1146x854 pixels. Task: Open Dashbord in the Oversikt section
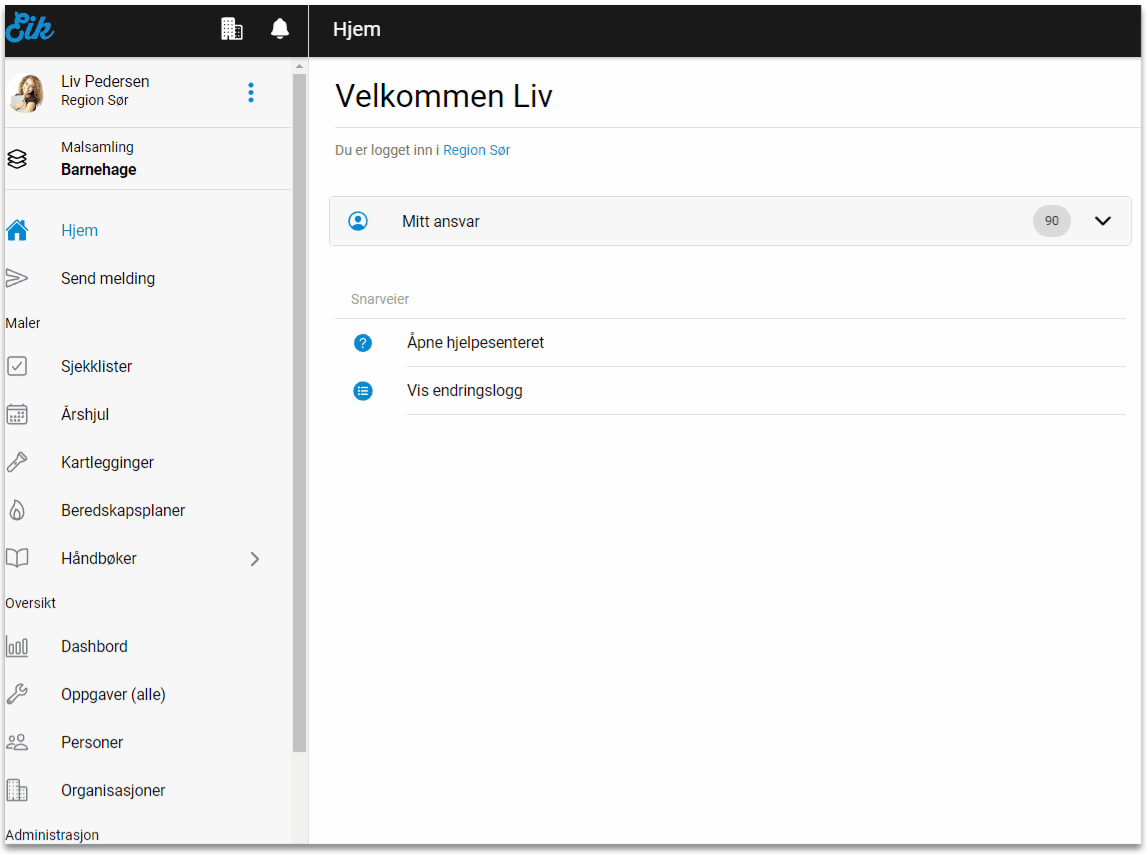[x=94, y=647]
